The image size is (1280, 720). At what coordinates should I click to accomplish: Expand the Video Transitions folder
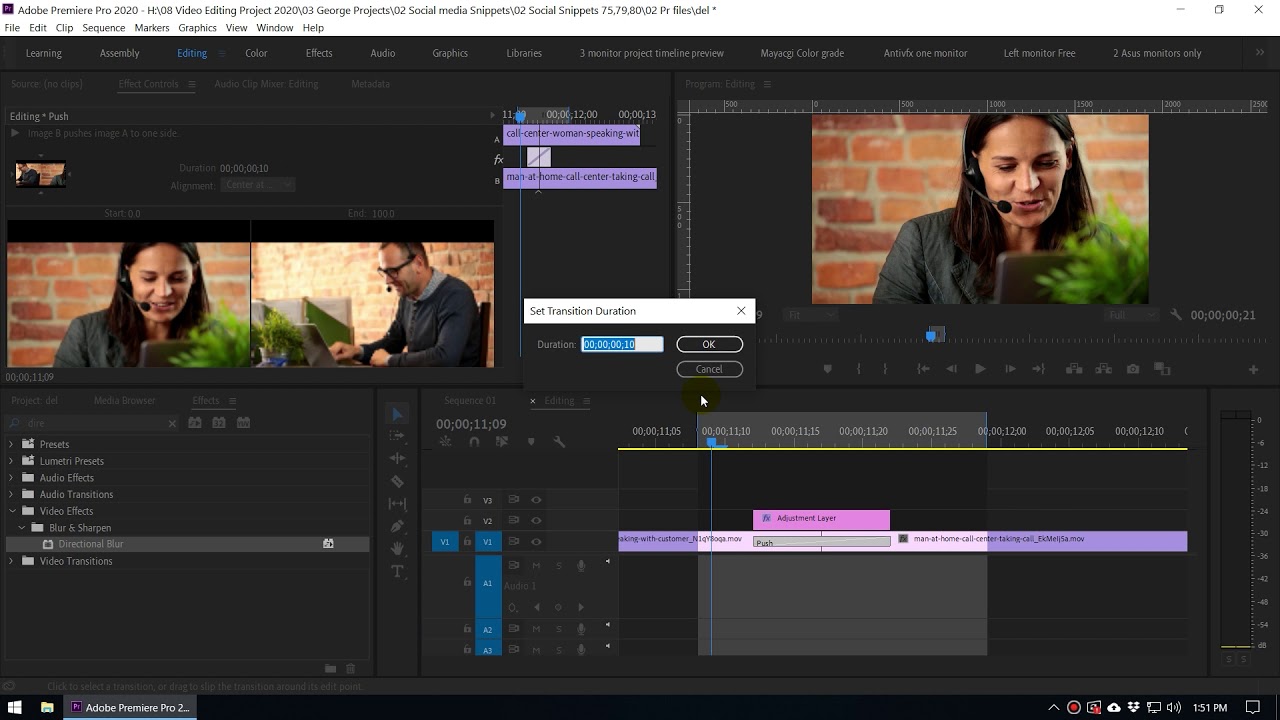12,561
